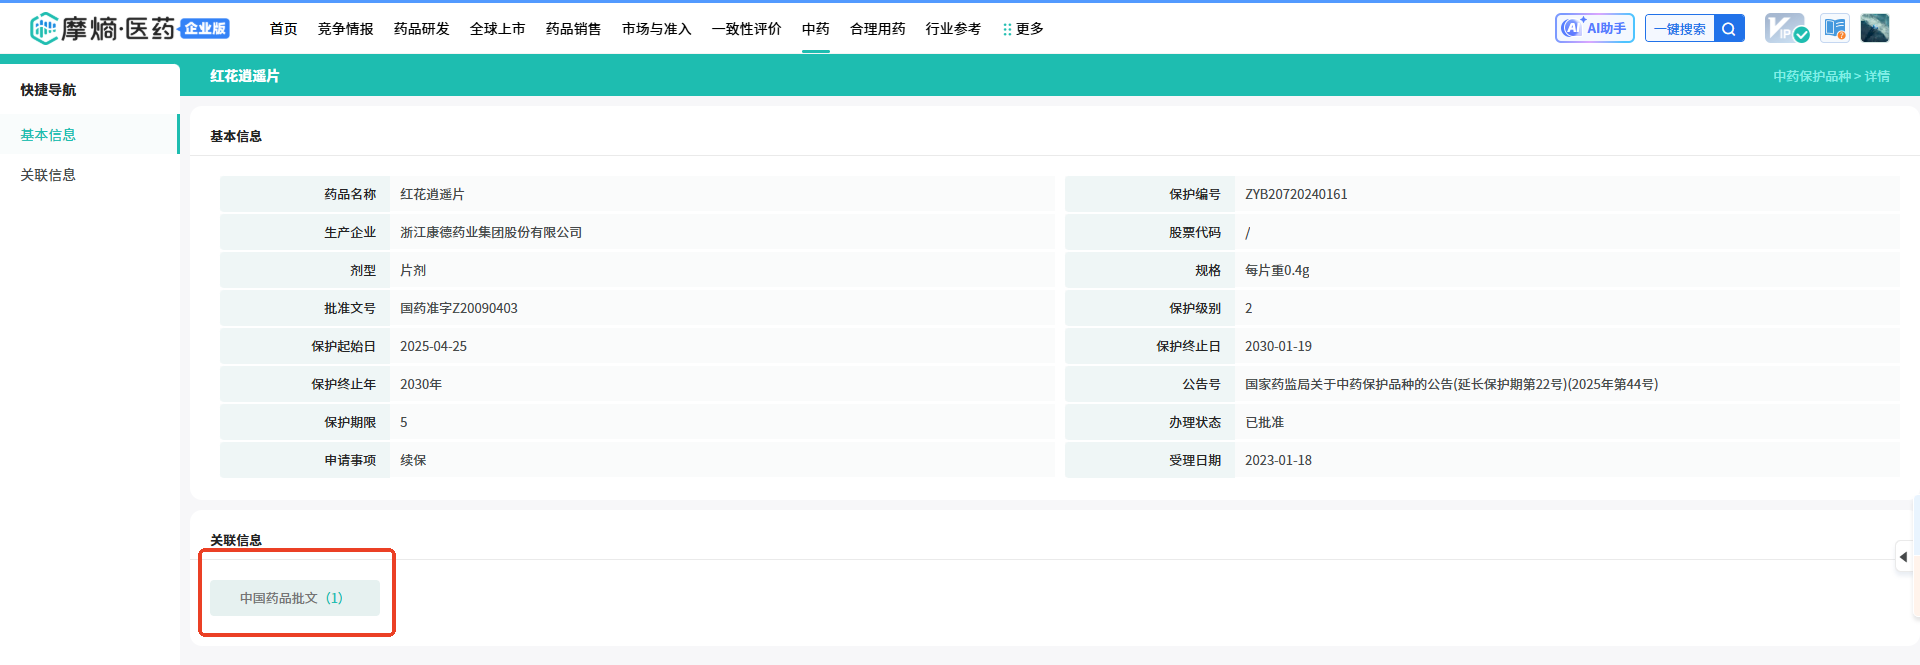Click acceptance date 2023-01-18

(x=1278, y=460)
